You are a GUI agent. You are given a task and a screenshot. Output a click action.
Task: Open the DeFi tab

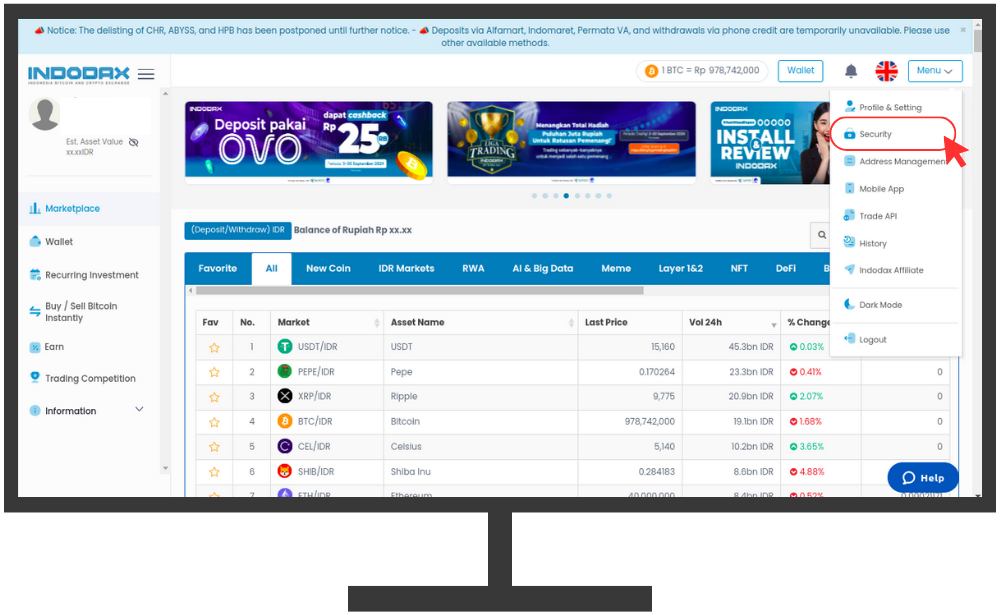(786, 269)
